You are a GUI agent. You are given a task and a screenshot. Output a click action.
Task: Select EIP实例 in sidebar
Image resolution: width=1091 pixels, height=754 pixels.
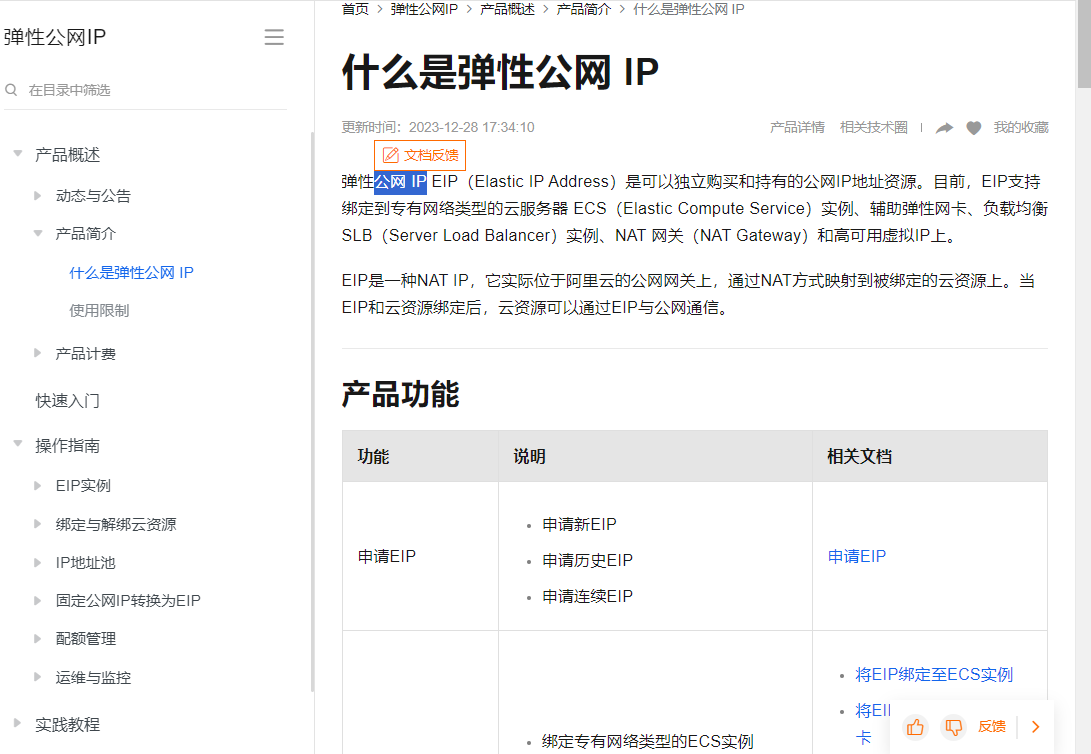click(x=83, y=486)
